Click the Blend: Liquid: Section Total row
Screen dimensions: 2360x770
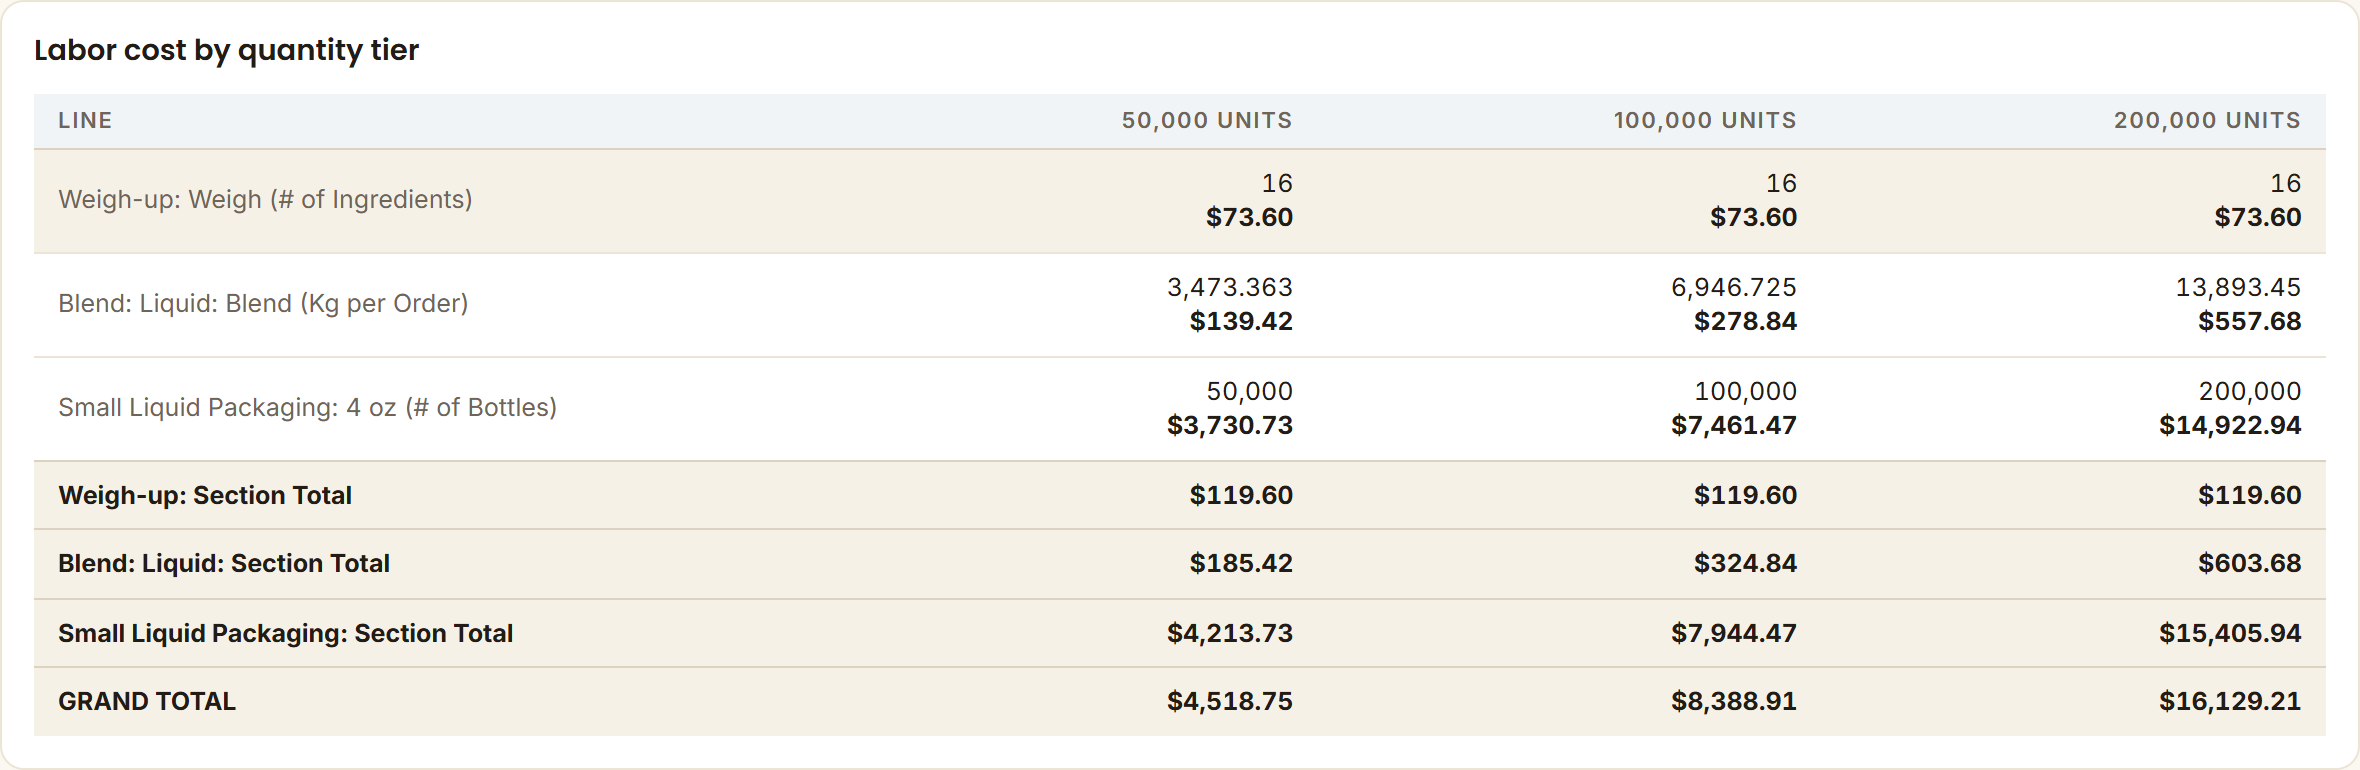click(1180, 564)
